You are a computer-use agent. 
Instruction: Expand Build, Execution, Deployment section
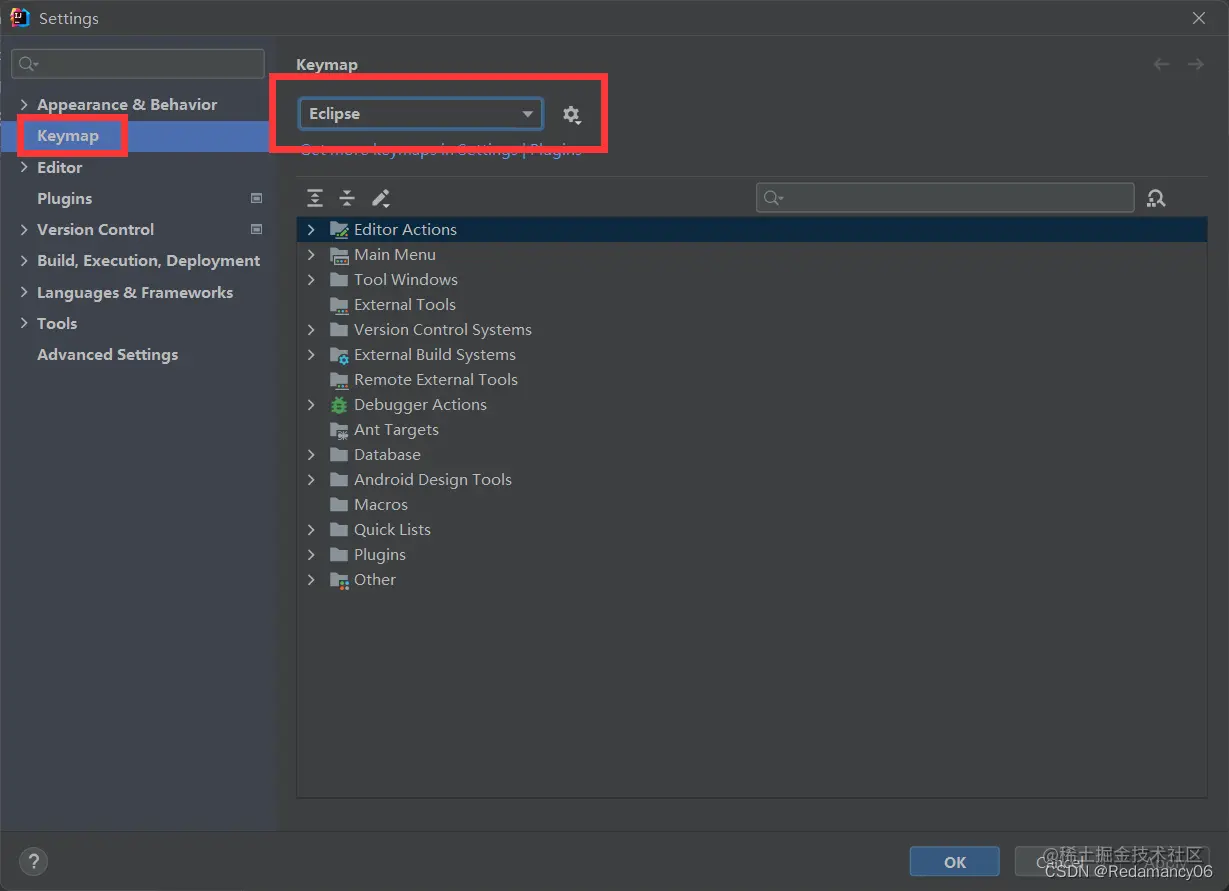coord(24,261)
